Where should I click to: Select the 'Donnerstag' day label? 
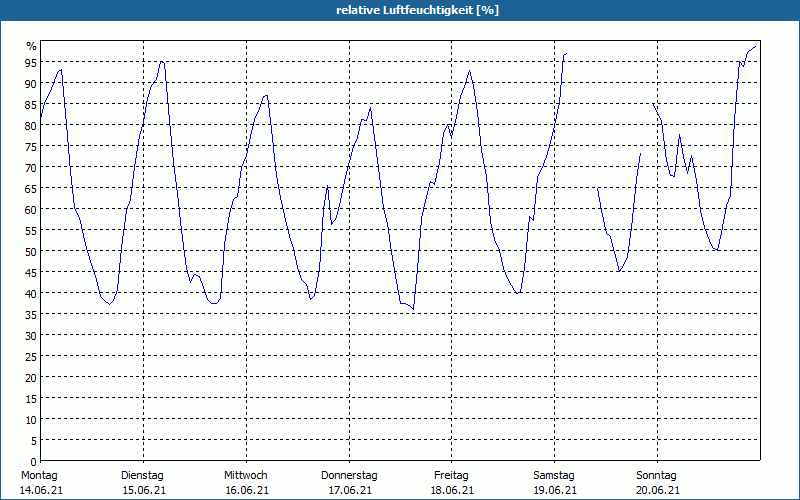349,475
